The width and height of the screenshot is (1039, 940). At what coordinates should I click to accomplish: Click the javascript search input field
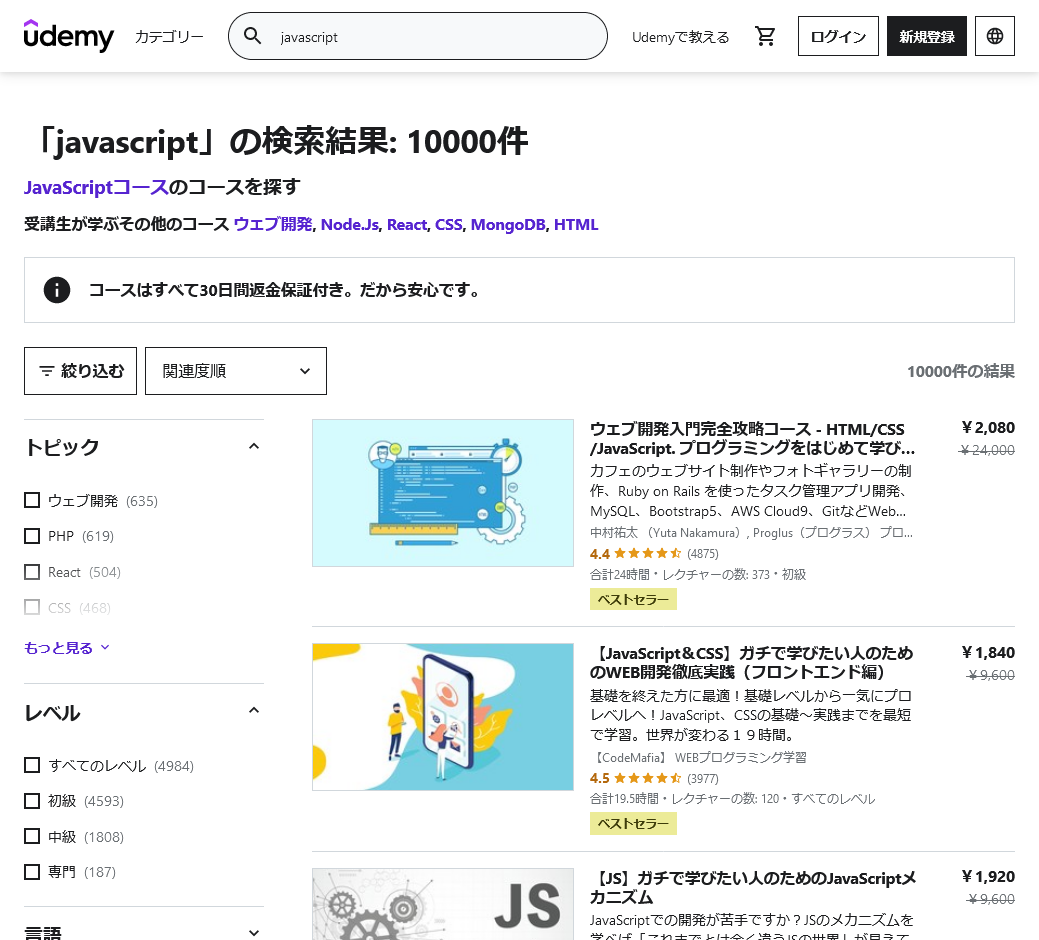point(430,37)
